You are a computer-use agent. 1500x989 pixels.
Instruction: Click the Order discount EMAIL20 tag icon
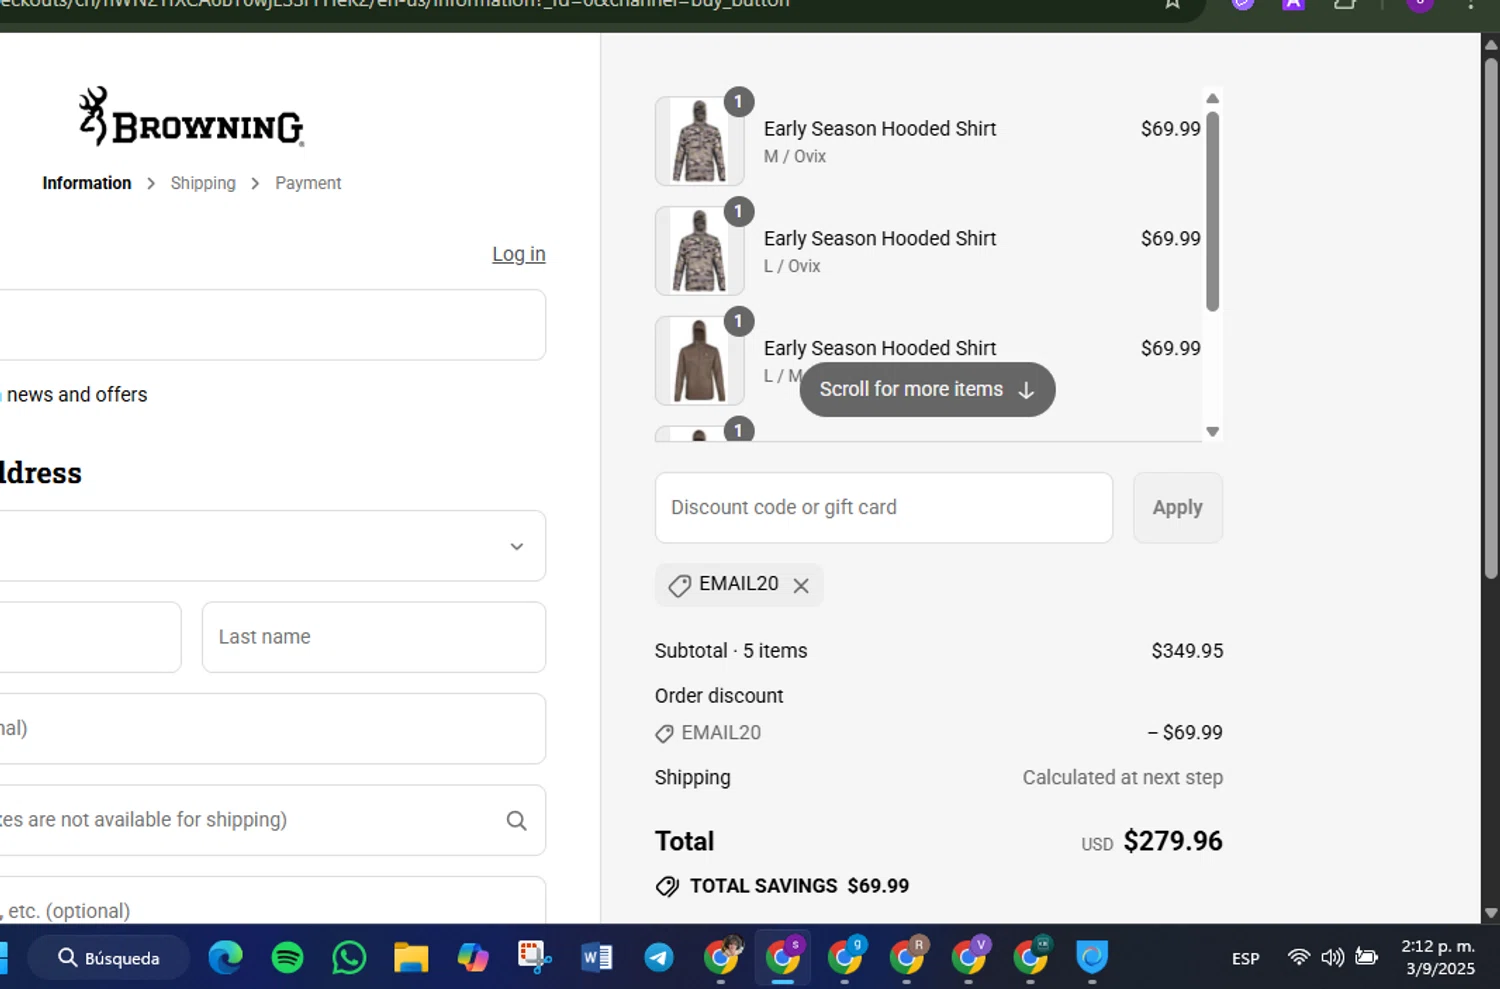click(x=664, y=734)
